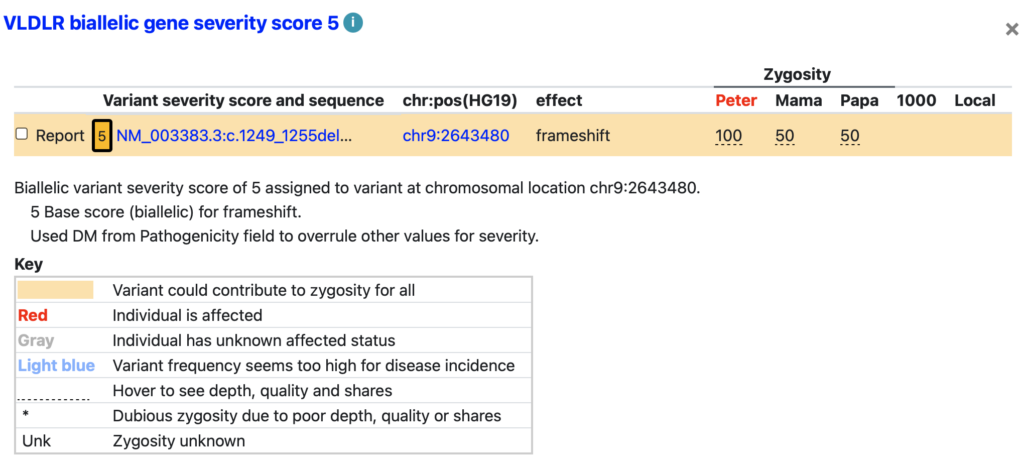This screenshot has height=465, width=1024.
Task: Click the Papa column header
Action: [x=859, y=101]
